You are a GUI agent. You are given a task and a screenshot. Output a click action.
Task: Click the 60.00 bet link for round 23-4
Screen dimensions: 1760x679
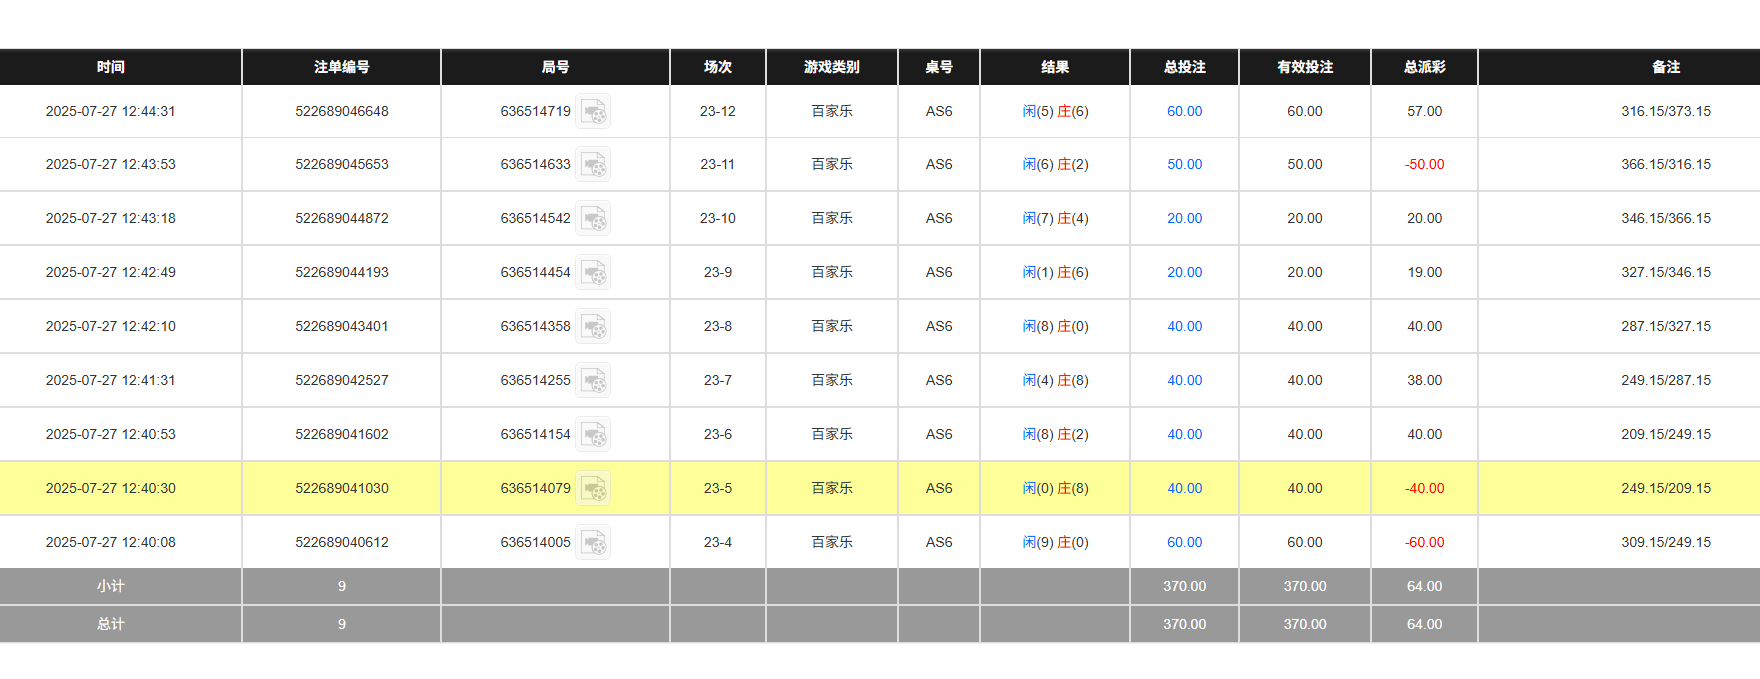[x=1184, y=542]
